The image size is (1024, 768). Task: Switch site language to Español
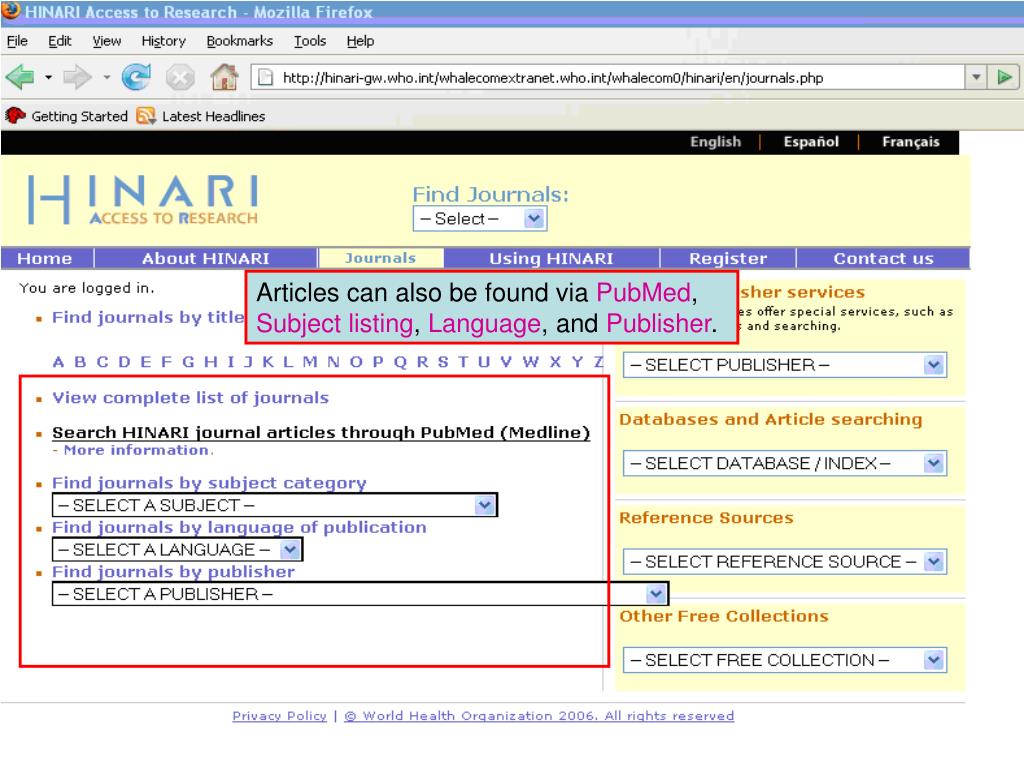811,142
